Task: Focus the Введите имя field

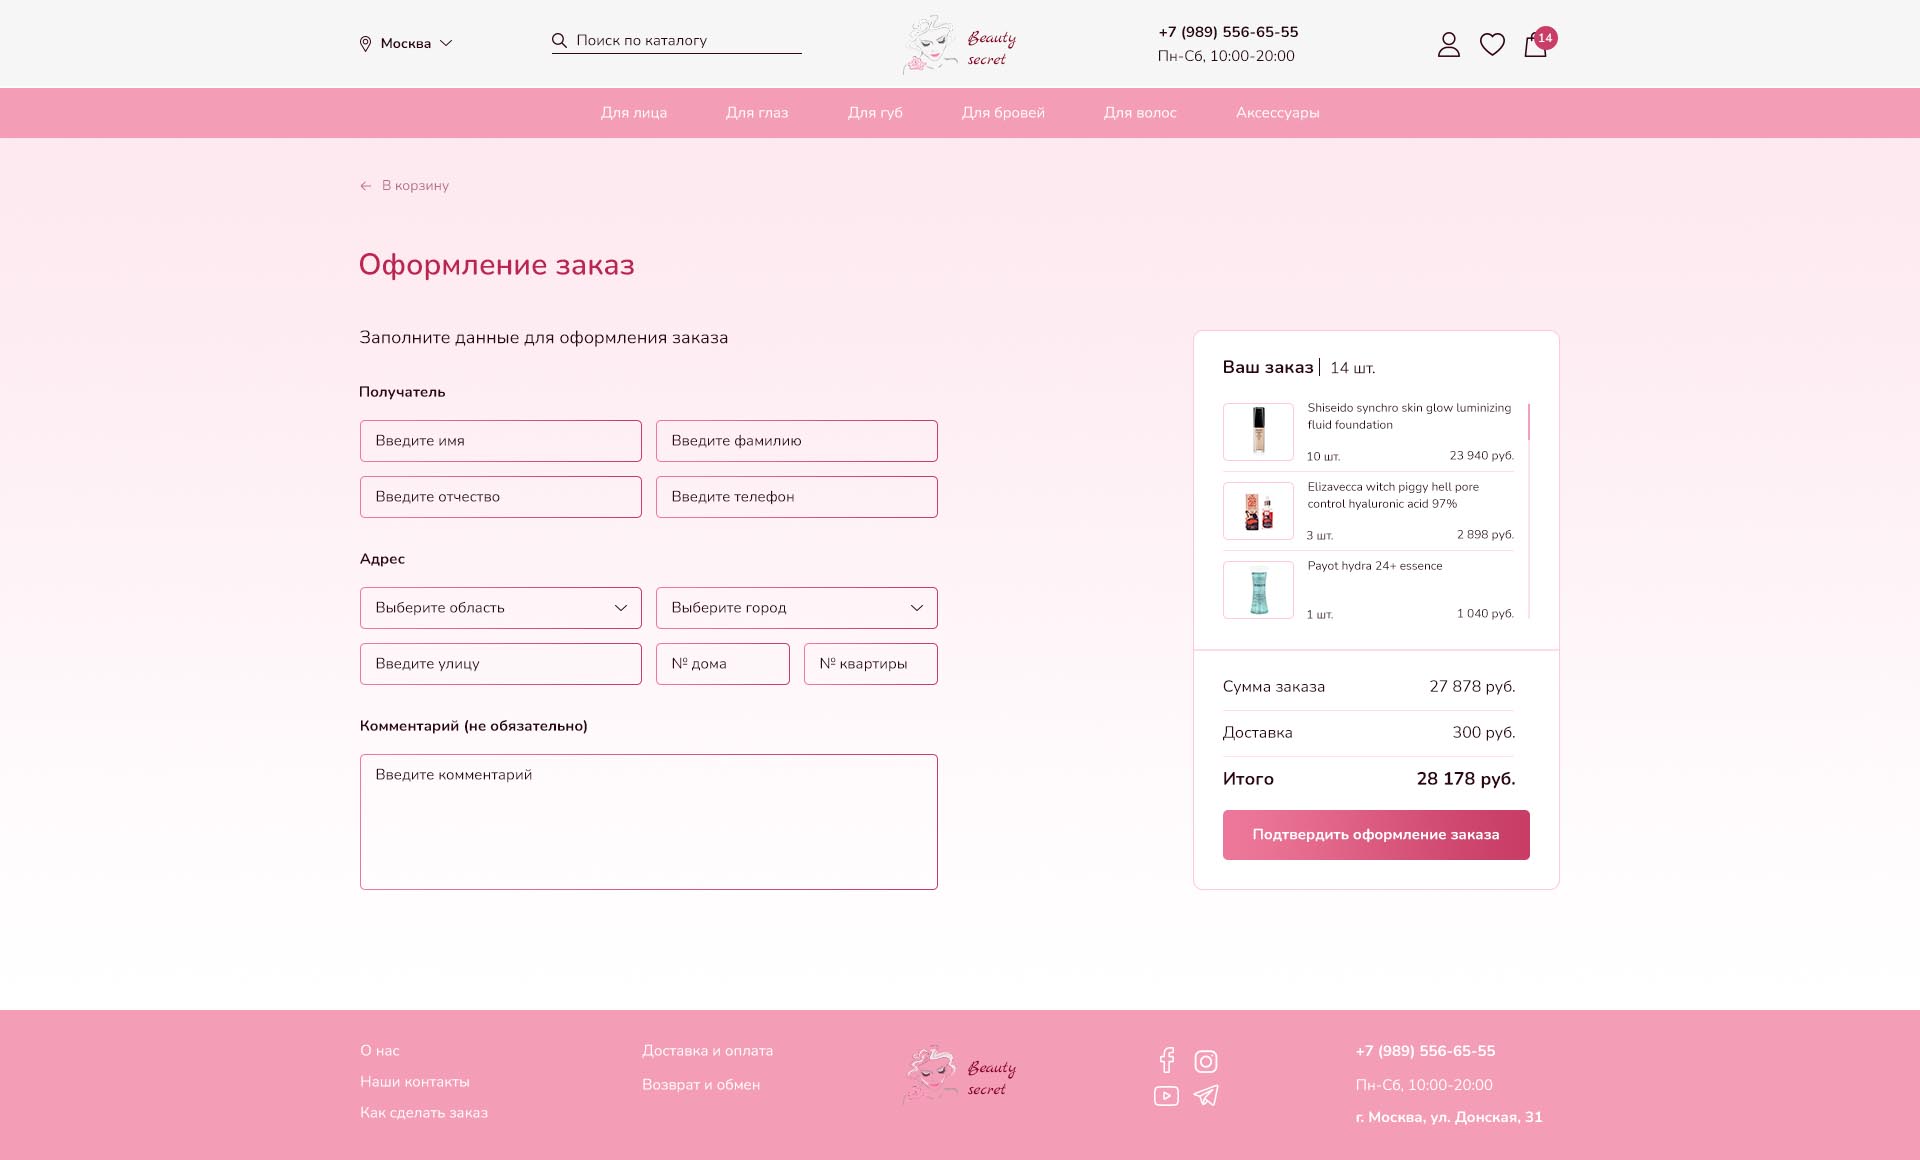Action: click(x=501, y=441)
